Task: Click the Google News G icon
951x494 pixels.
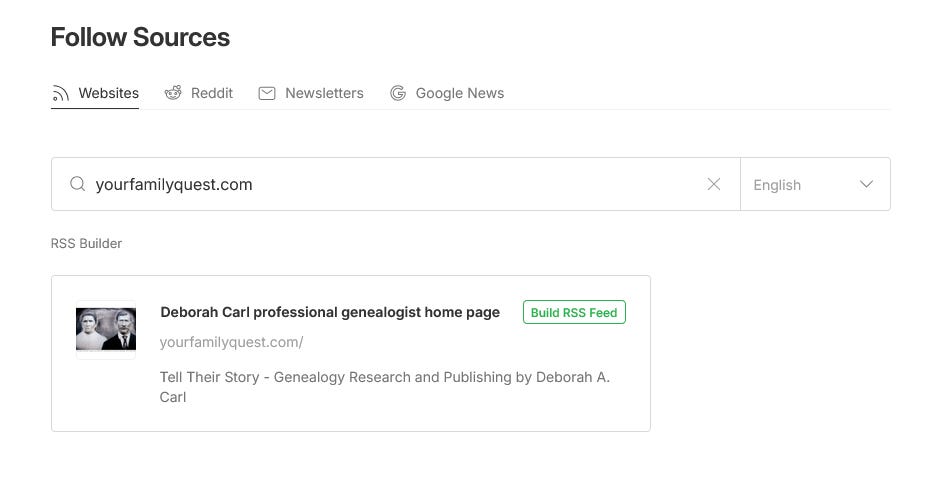Action: [x=398, y=93]
